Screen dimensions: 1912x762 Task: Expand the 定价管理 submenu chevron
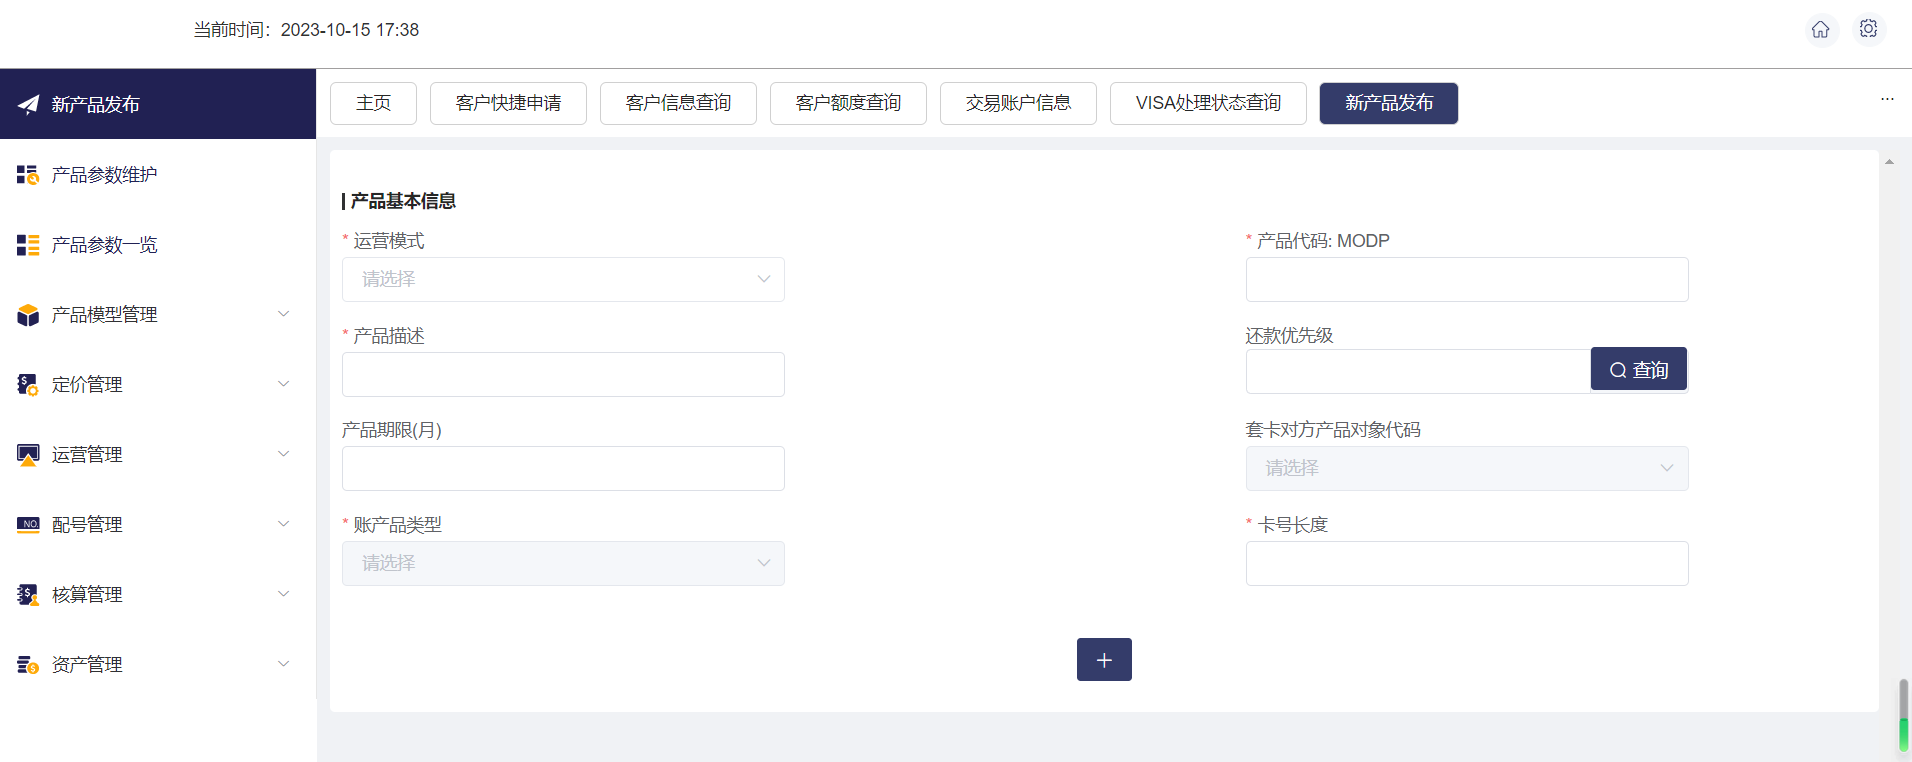coord(284,384)
